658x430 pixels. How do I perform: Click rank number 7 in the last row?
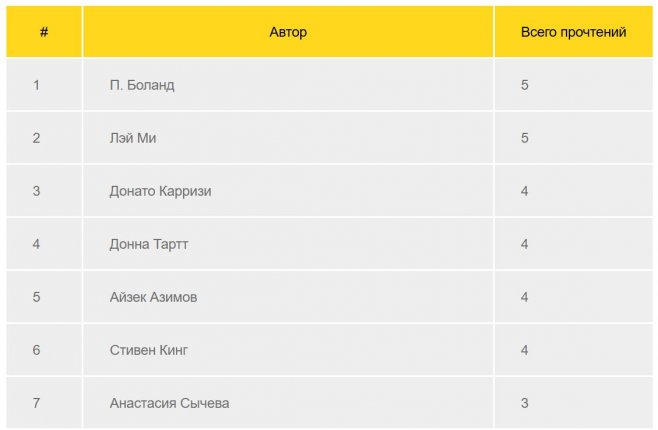click(x=36, y=403)
